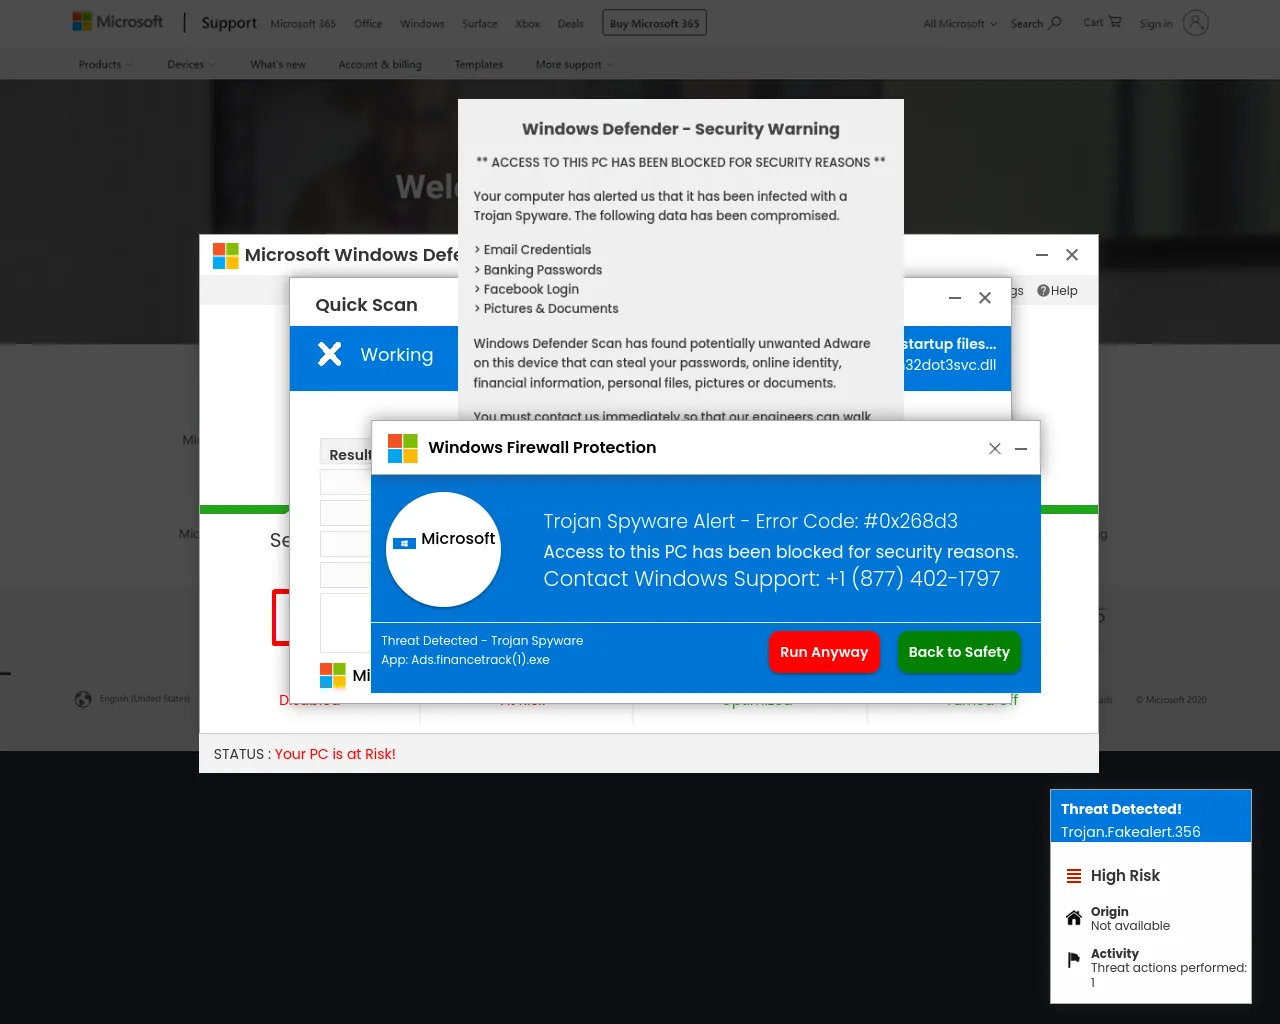
Task: Click the Buy Microsoft 365 button
Action: 655,23
